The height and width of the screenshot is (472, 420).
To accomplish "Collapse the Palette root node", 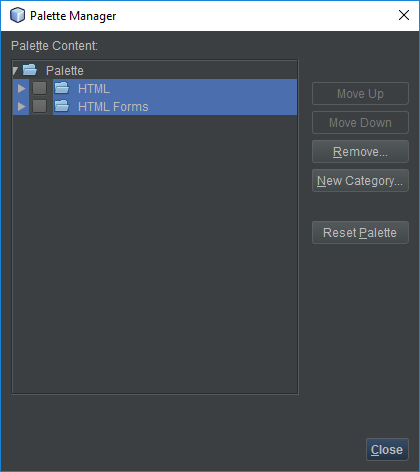I will click(x=15, y=70).
